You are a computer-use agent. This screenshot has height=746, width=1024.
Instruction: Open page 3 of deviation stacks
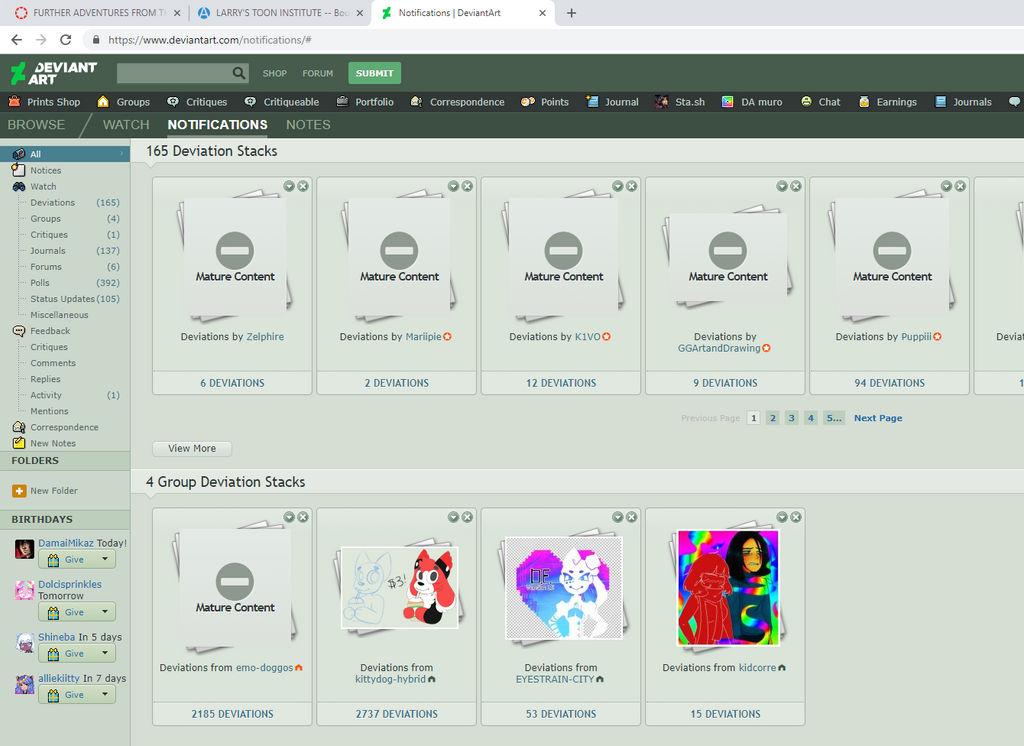(792, 418)
